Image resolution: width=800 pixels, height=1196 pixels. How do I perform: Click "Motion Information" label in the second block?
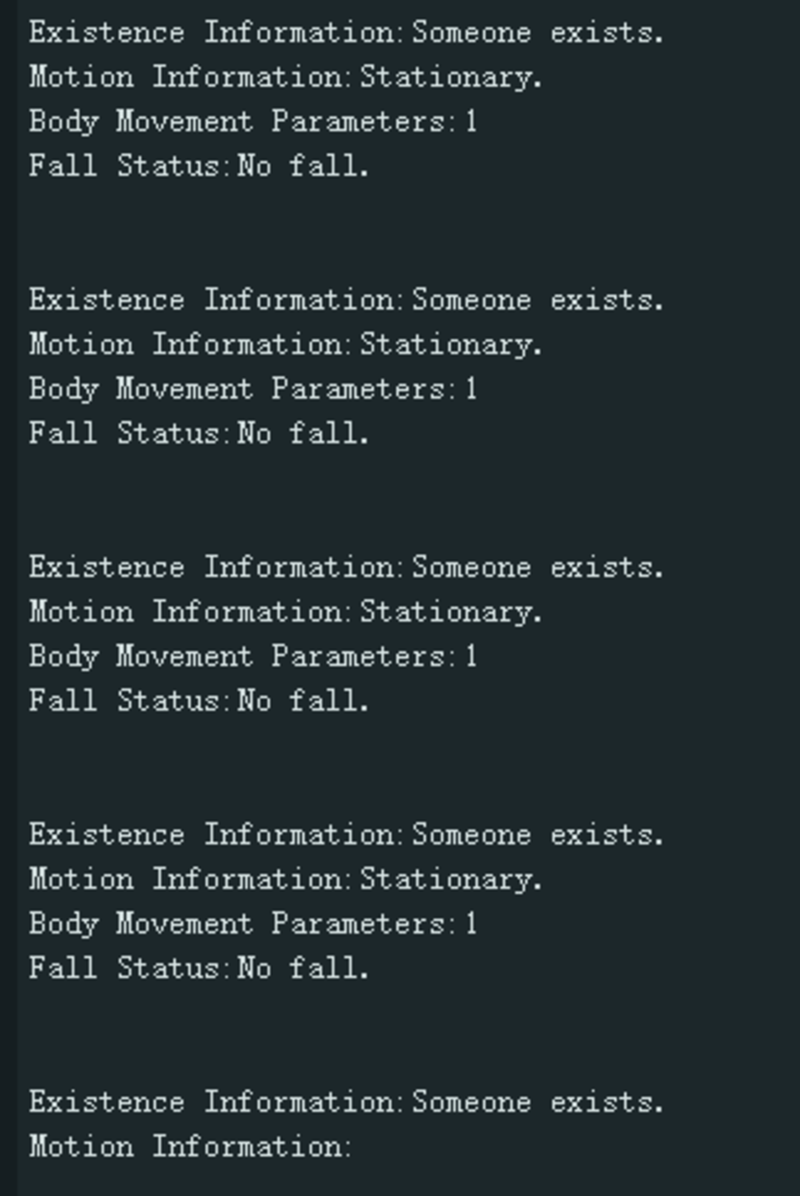[x=189, y=345]
